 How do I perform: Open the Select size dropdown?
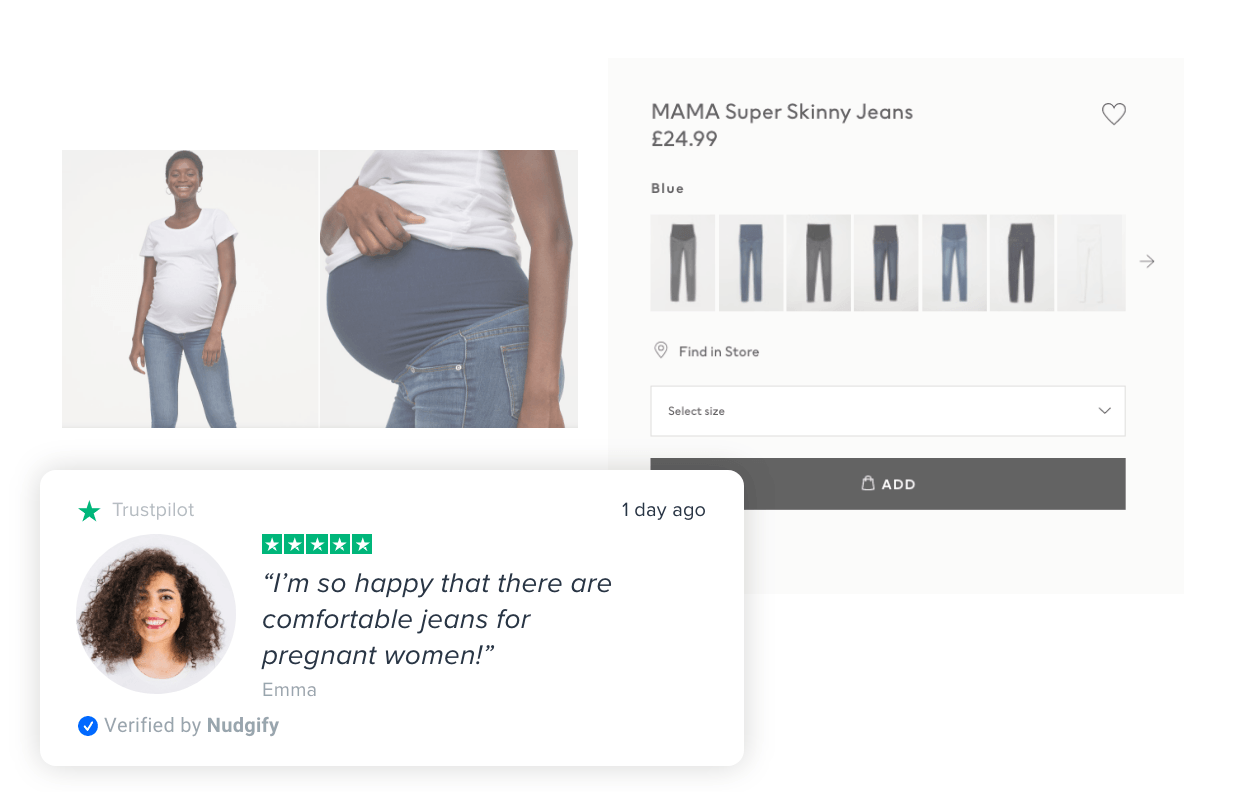click(x=886, y=411)
